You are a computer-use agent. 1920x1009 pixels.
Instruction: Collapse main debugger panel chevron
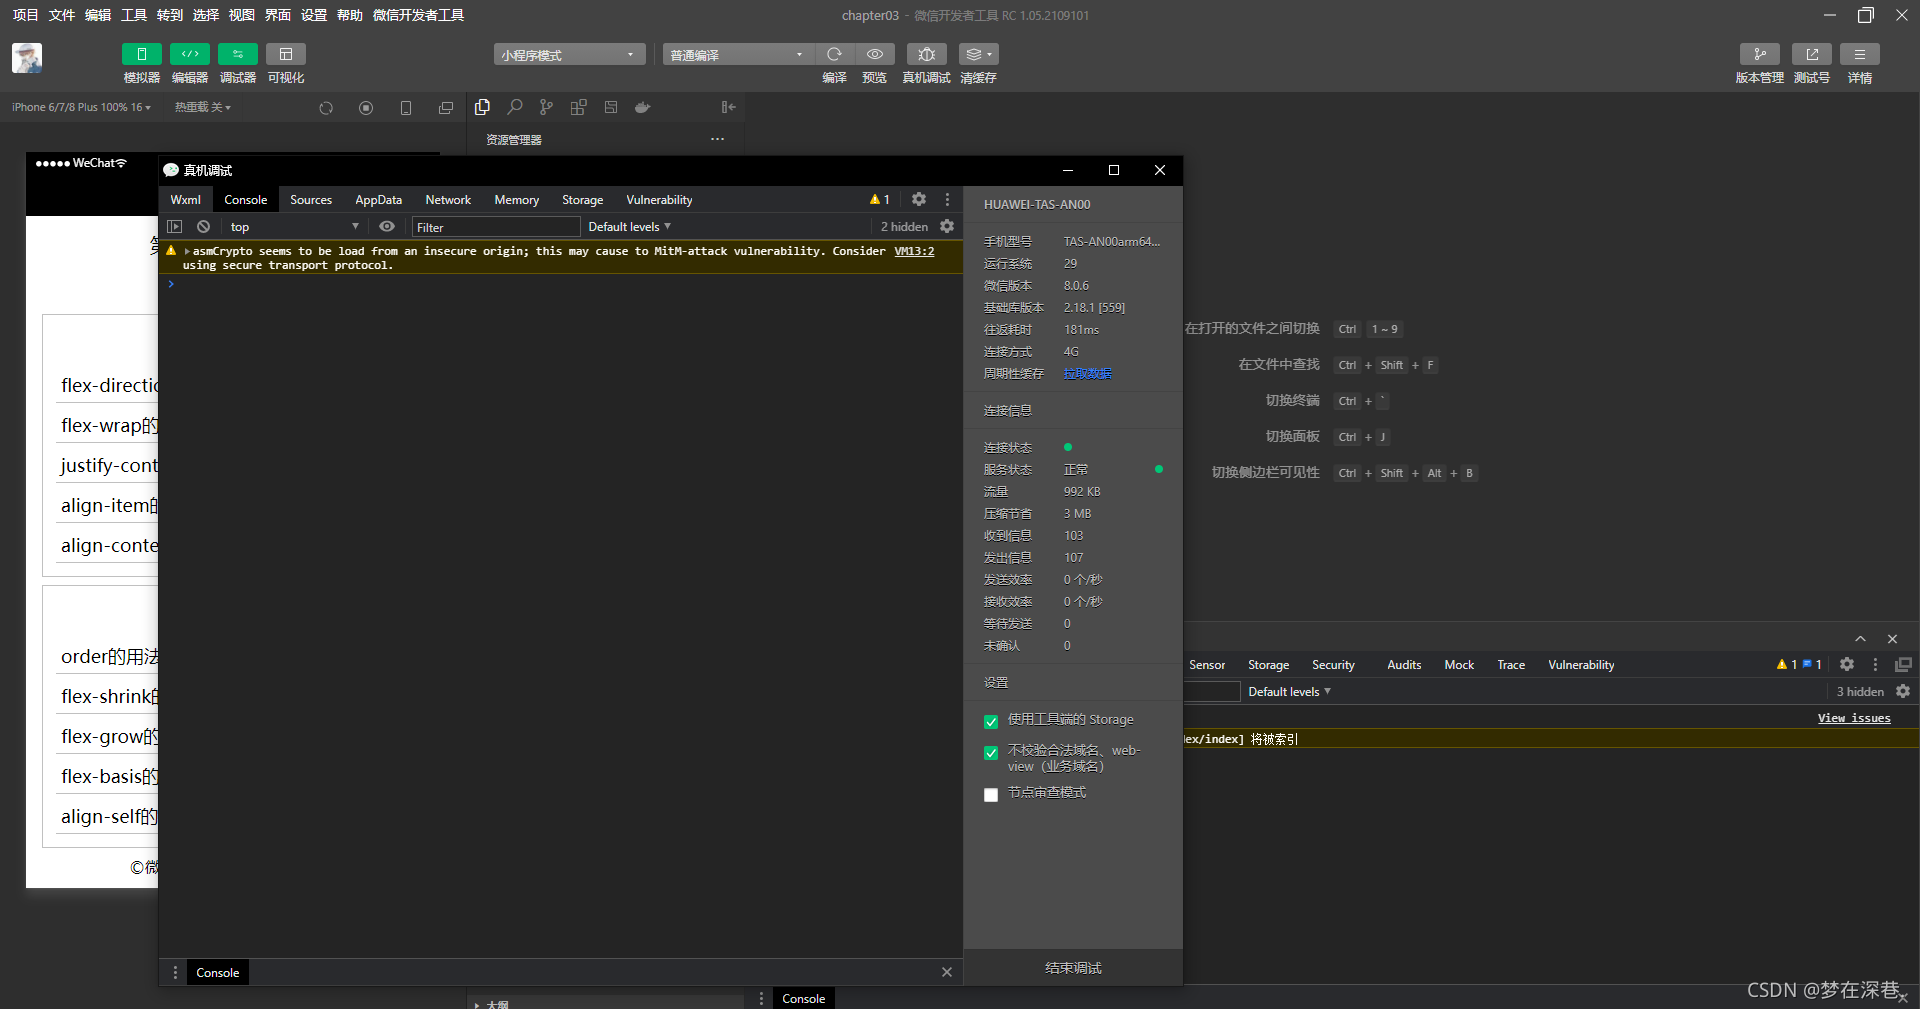pyautogui.click(x=1860, y=639)
